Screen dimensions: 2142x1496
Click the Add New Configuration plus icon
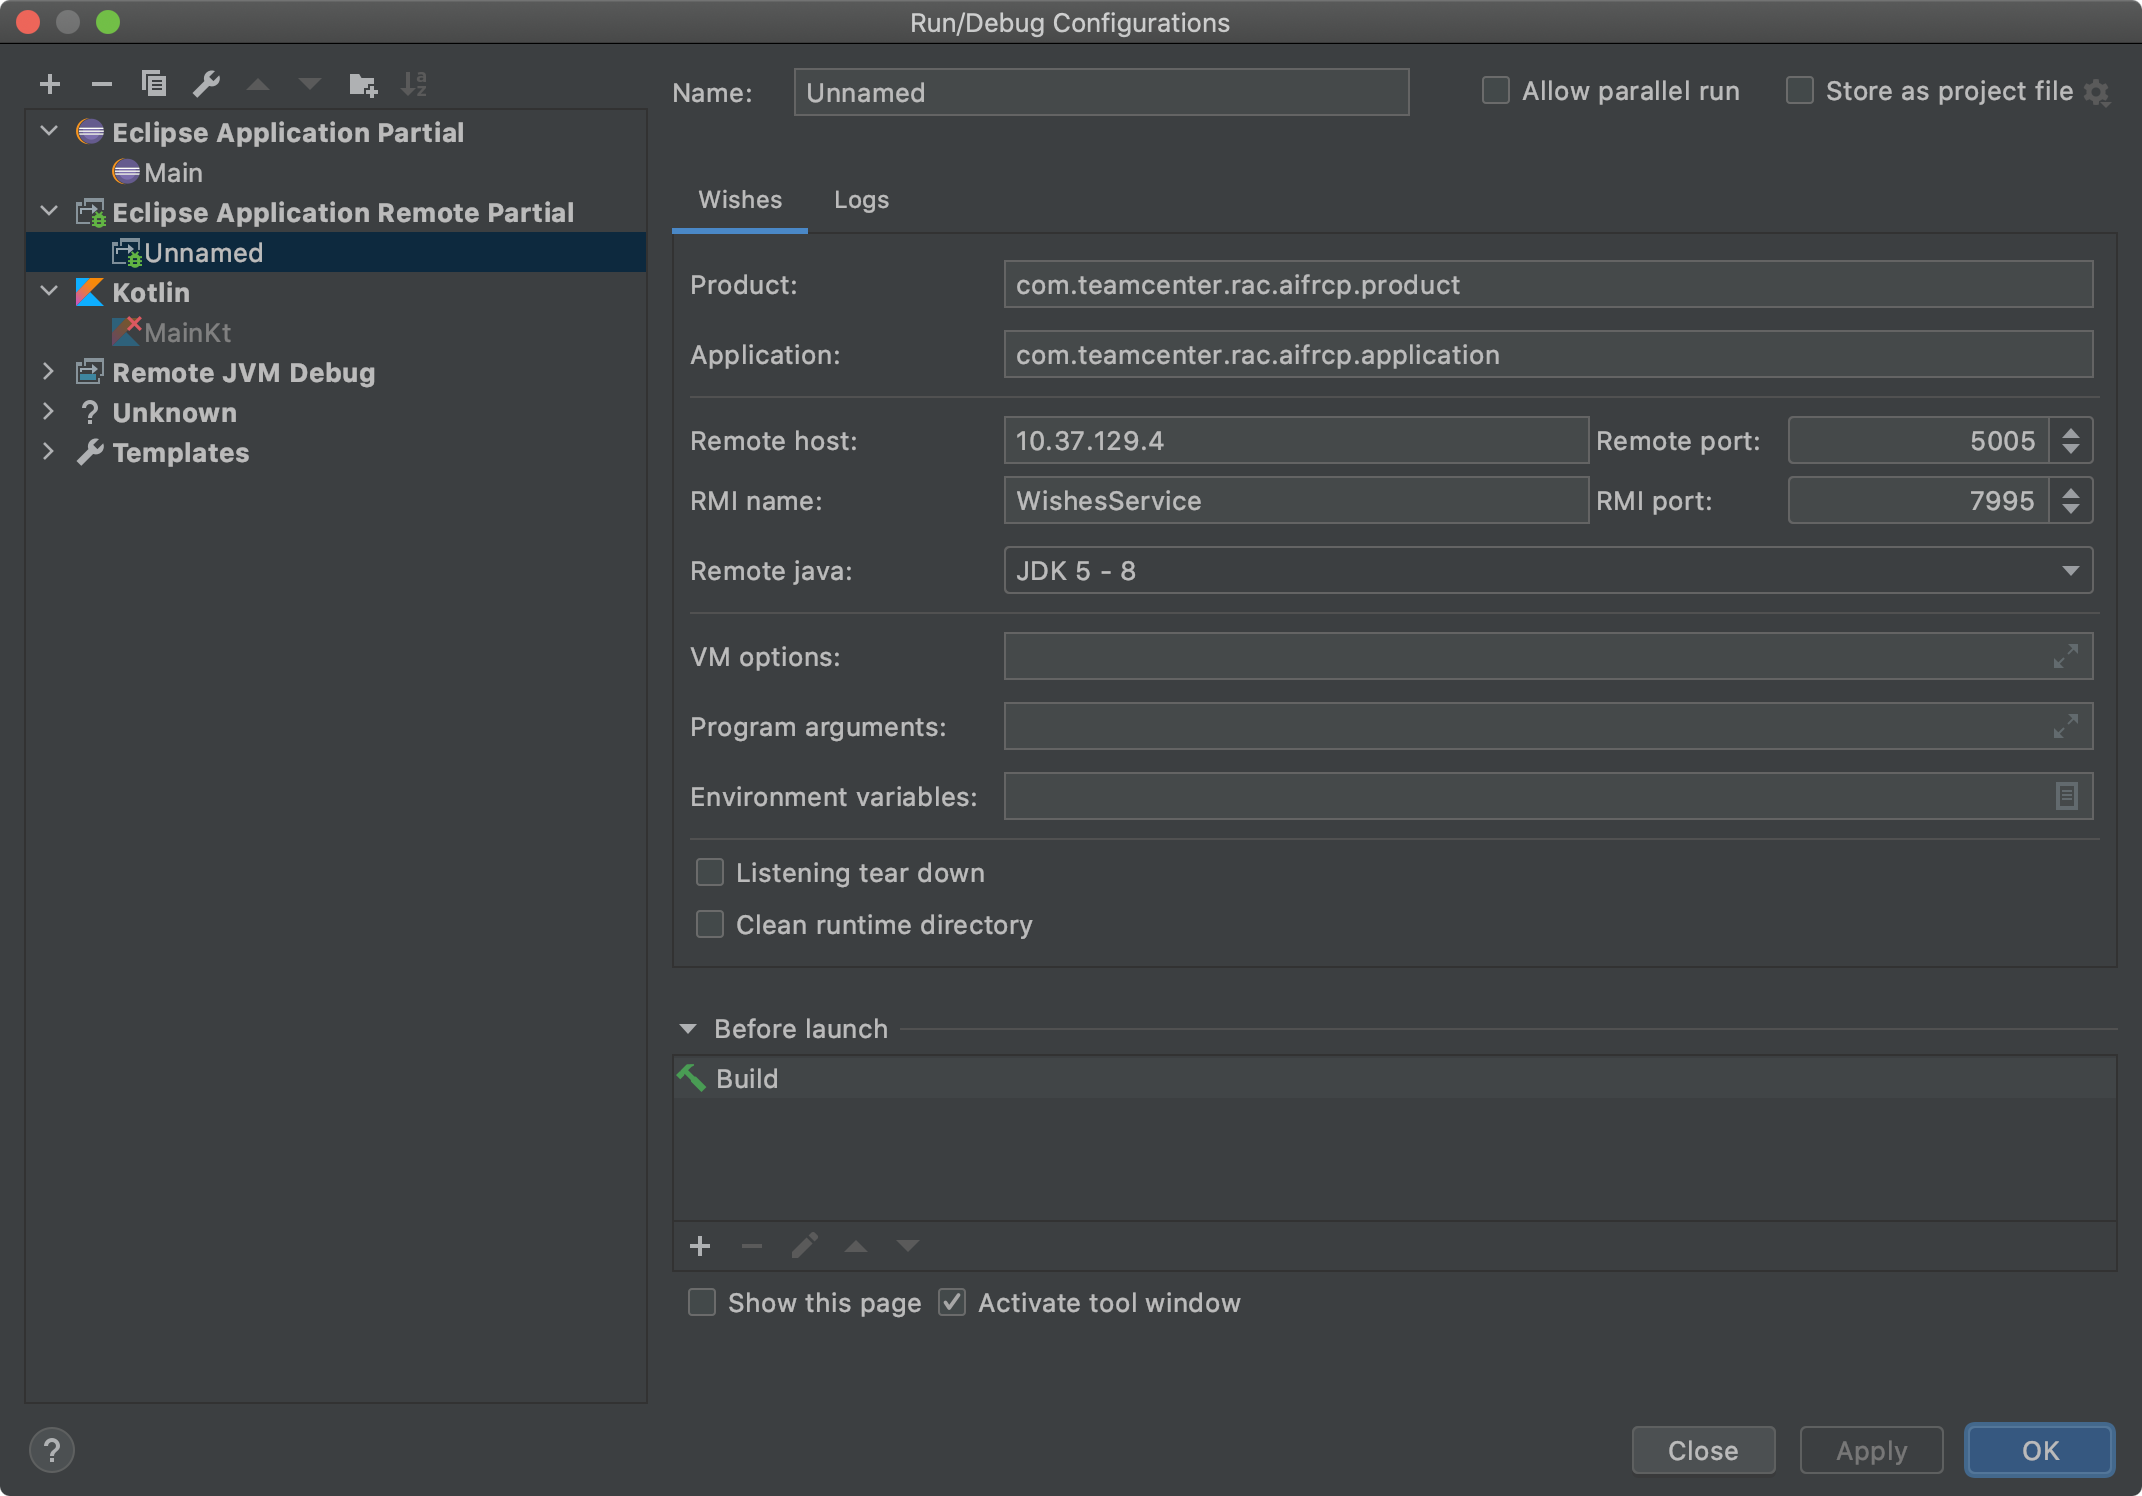click(x=50, y=84)
